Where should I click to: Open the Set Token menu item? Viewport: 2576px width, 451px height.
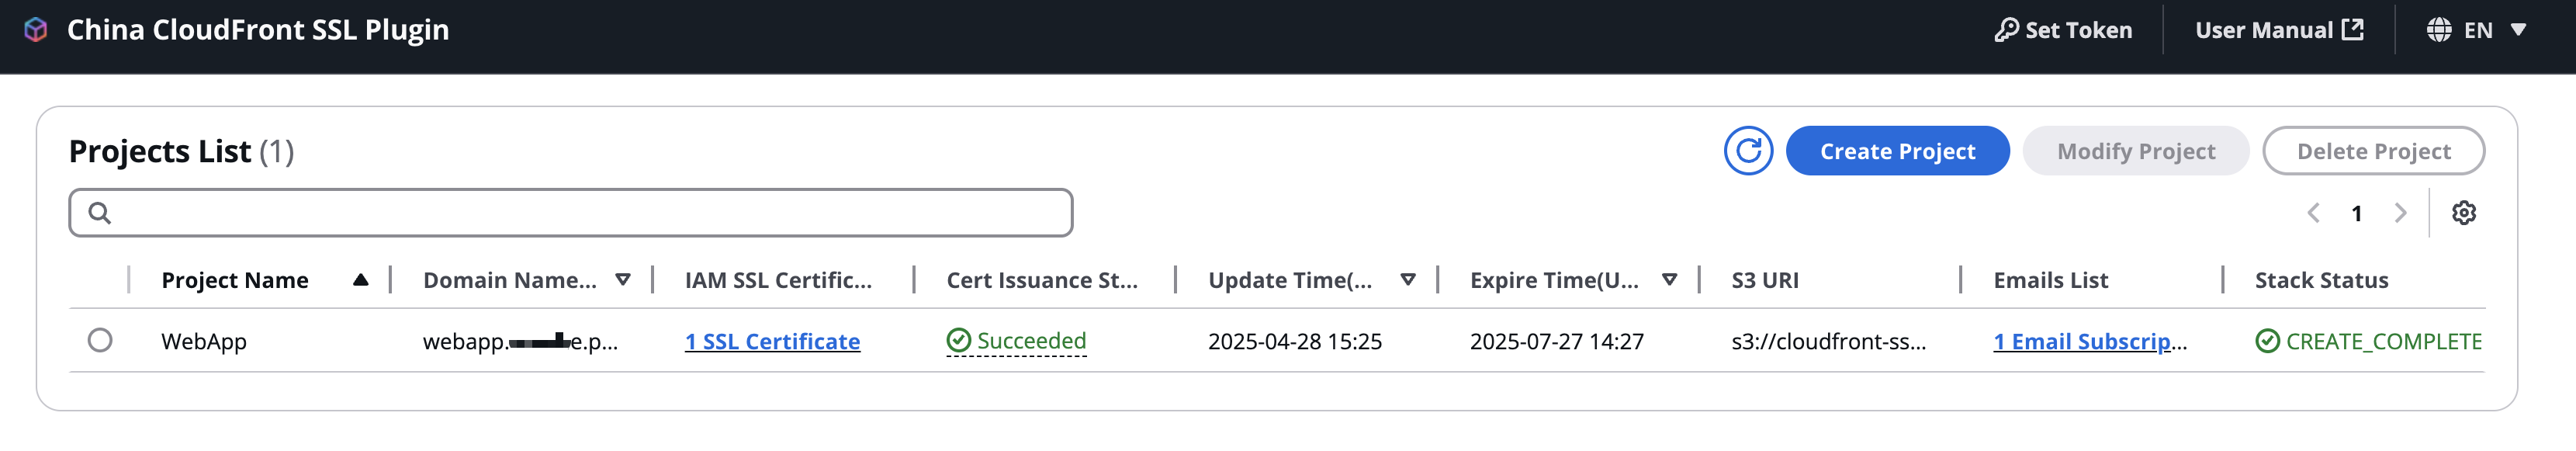click(x=2063, y=30)
